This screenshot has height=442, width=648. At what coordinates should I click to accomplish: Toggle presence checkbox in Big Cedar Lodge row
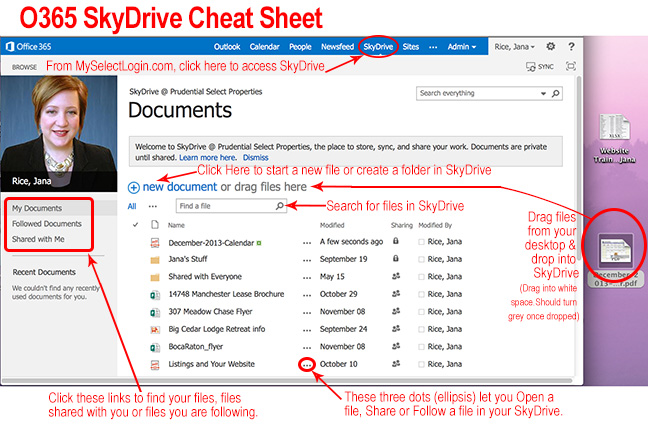click(x=421, y=330)
